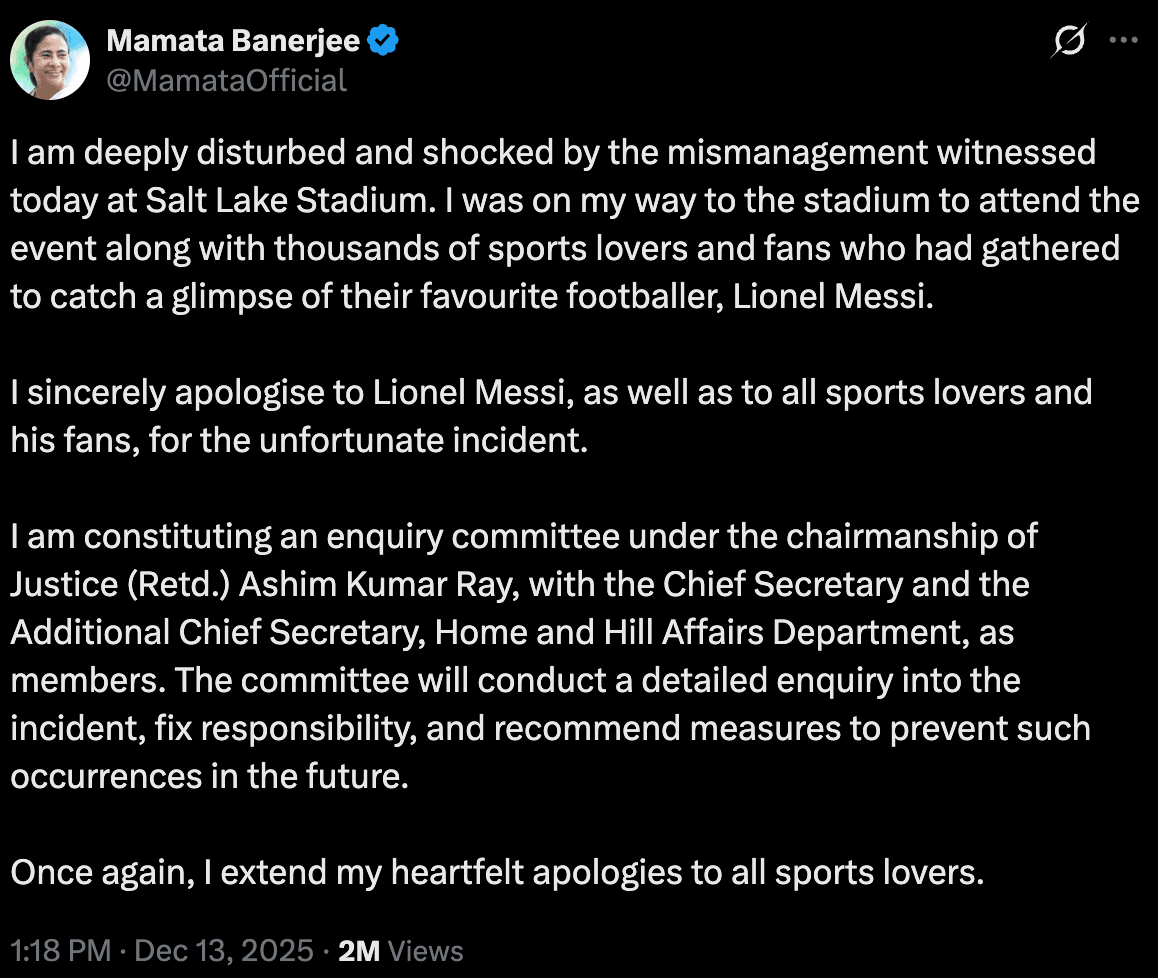Viewport: 1158px width, 978px height.
Task: Click the Dec 13, 2025 timestamp
Action: coord(224,951)
